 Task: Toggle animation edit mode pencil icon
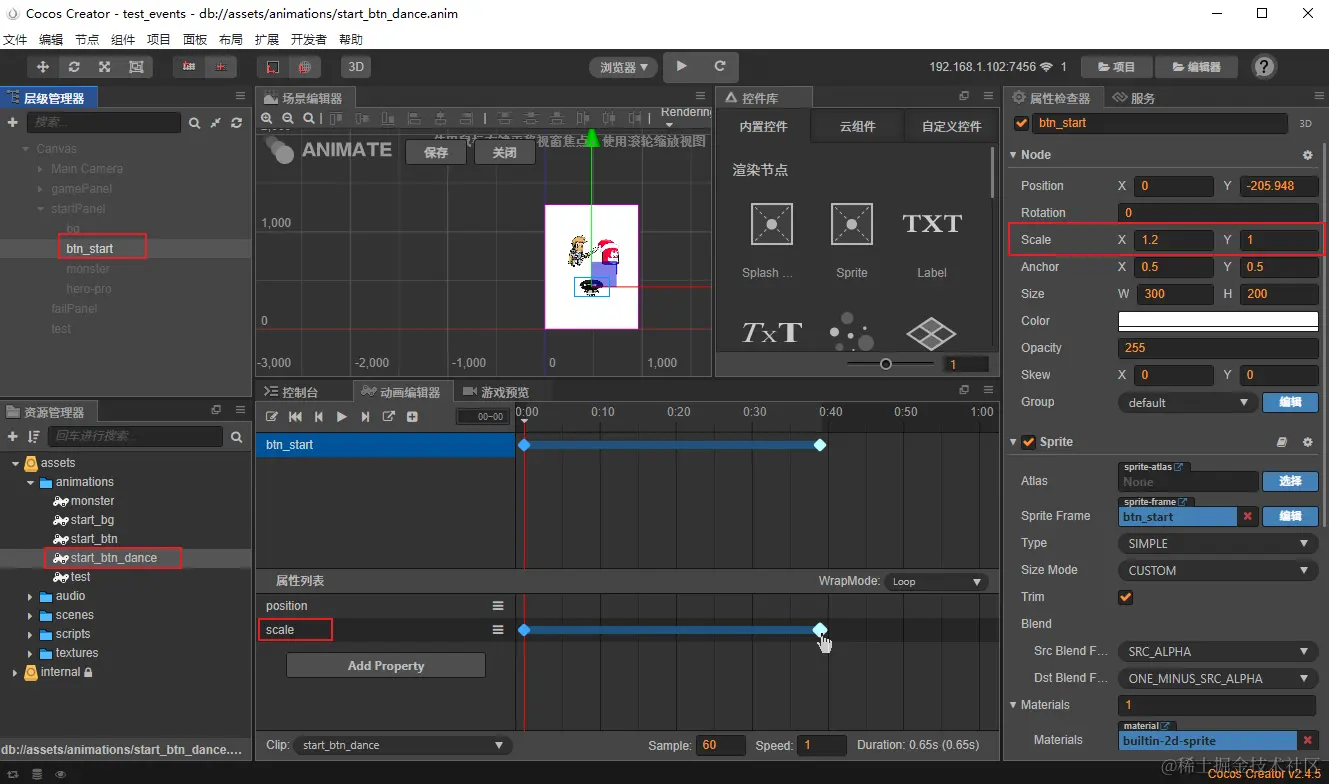click(272, 416)
